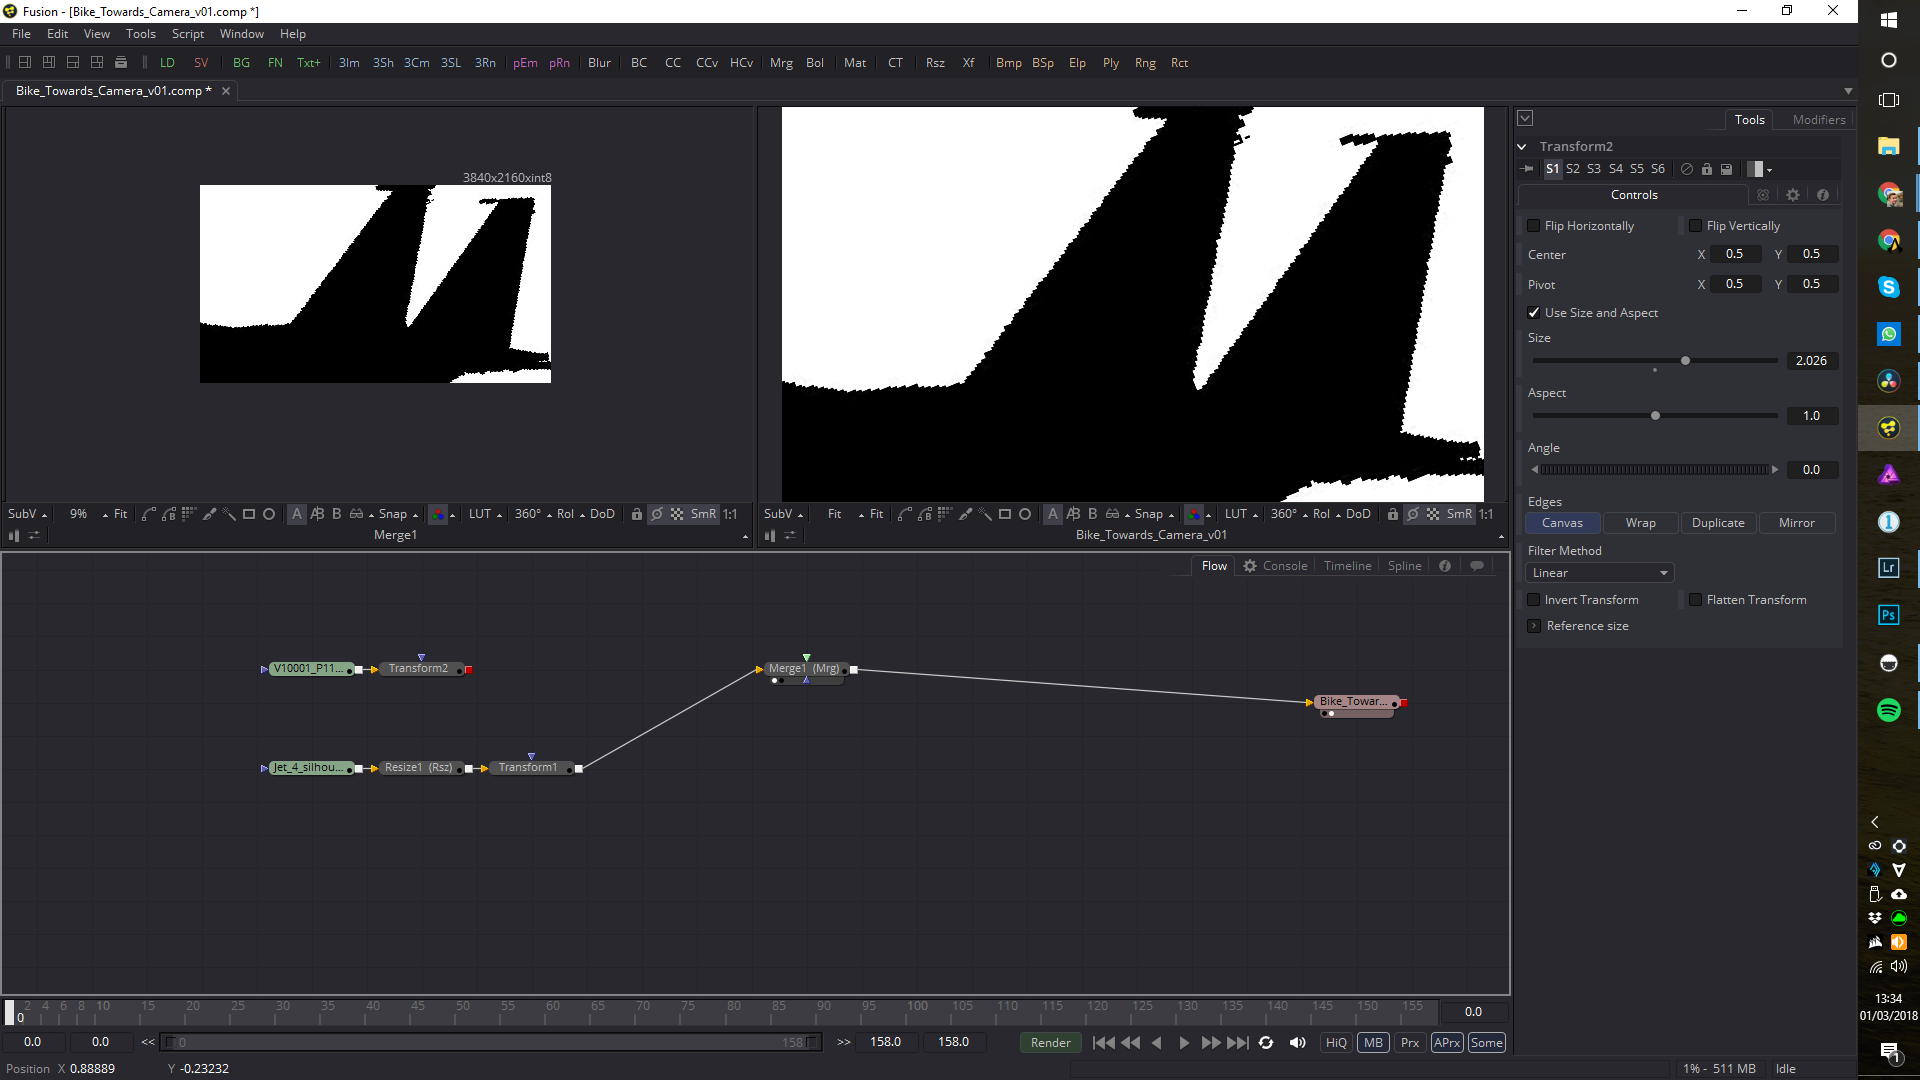Pin the Transform2 tool controls
The width and height of the screenshot is (1920, 1080).
1528,169
